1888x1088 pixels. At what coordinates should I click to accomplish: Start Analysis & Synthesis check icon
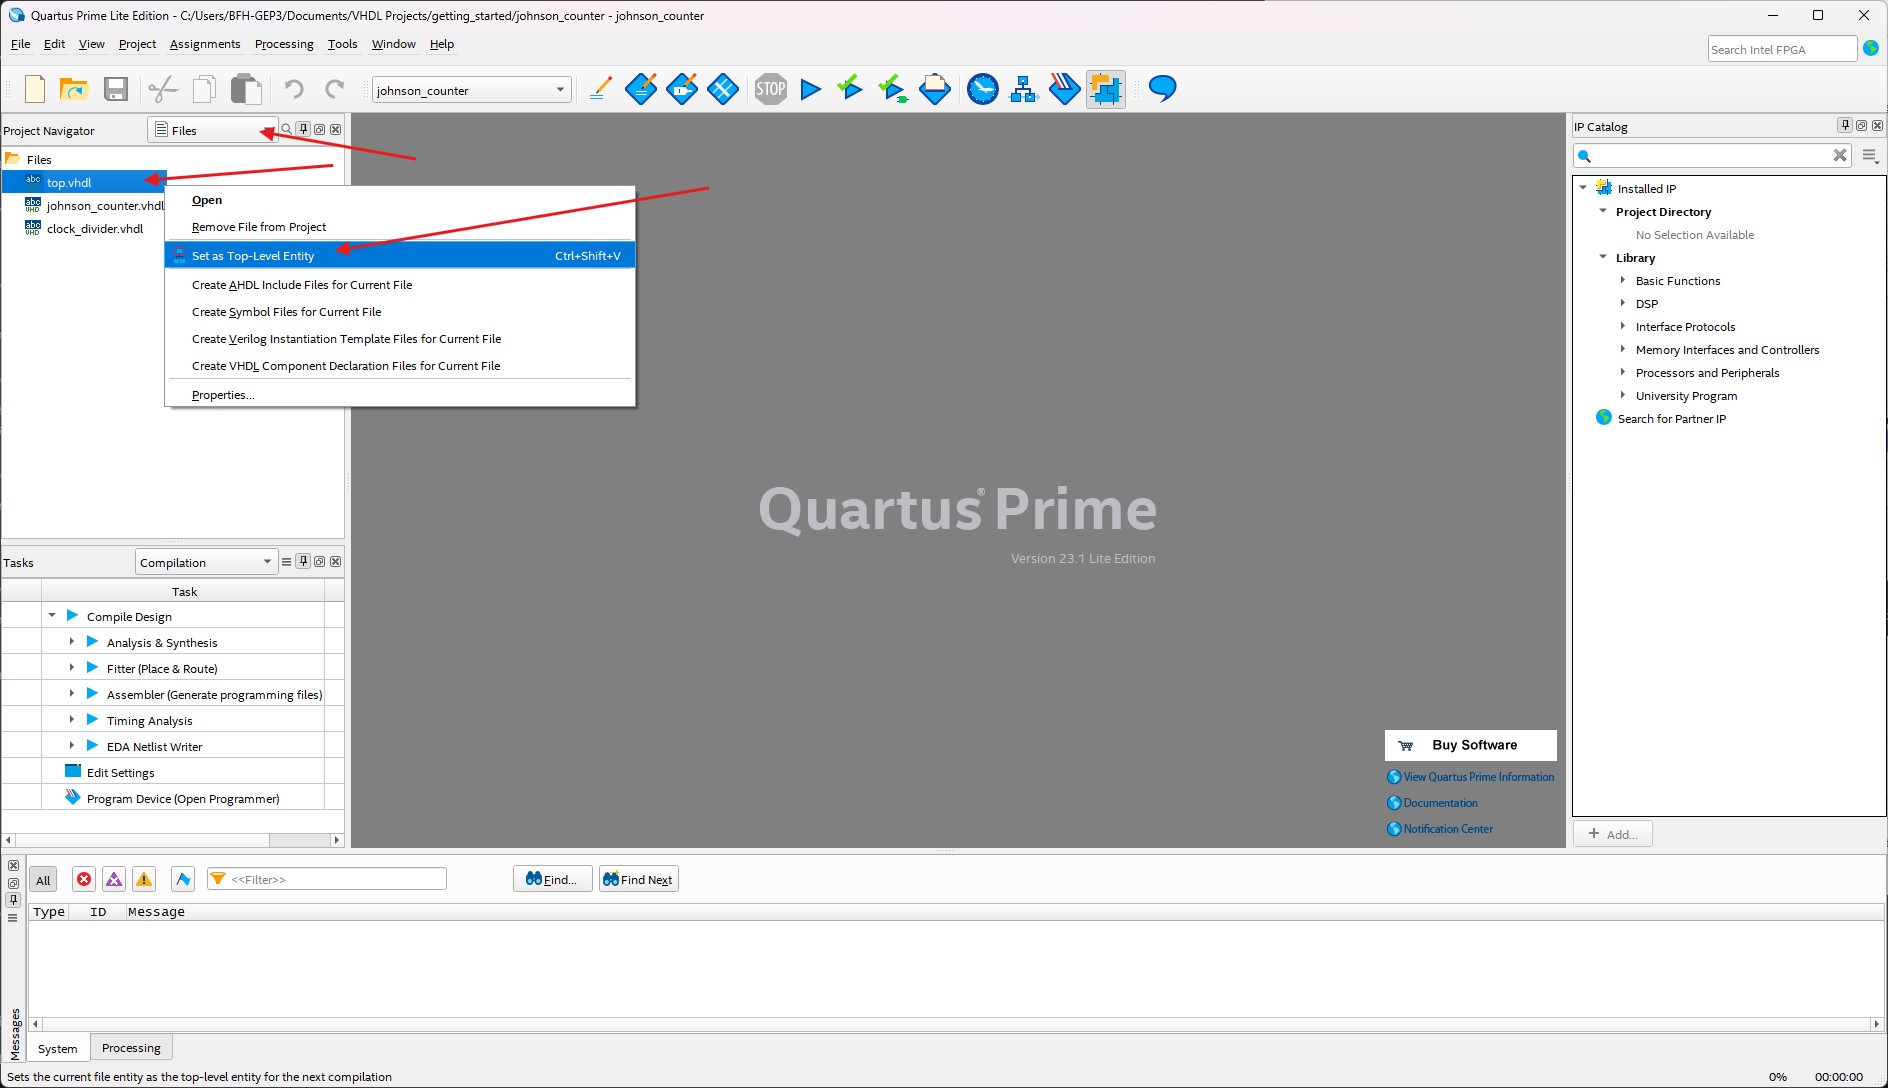(850, 90)
